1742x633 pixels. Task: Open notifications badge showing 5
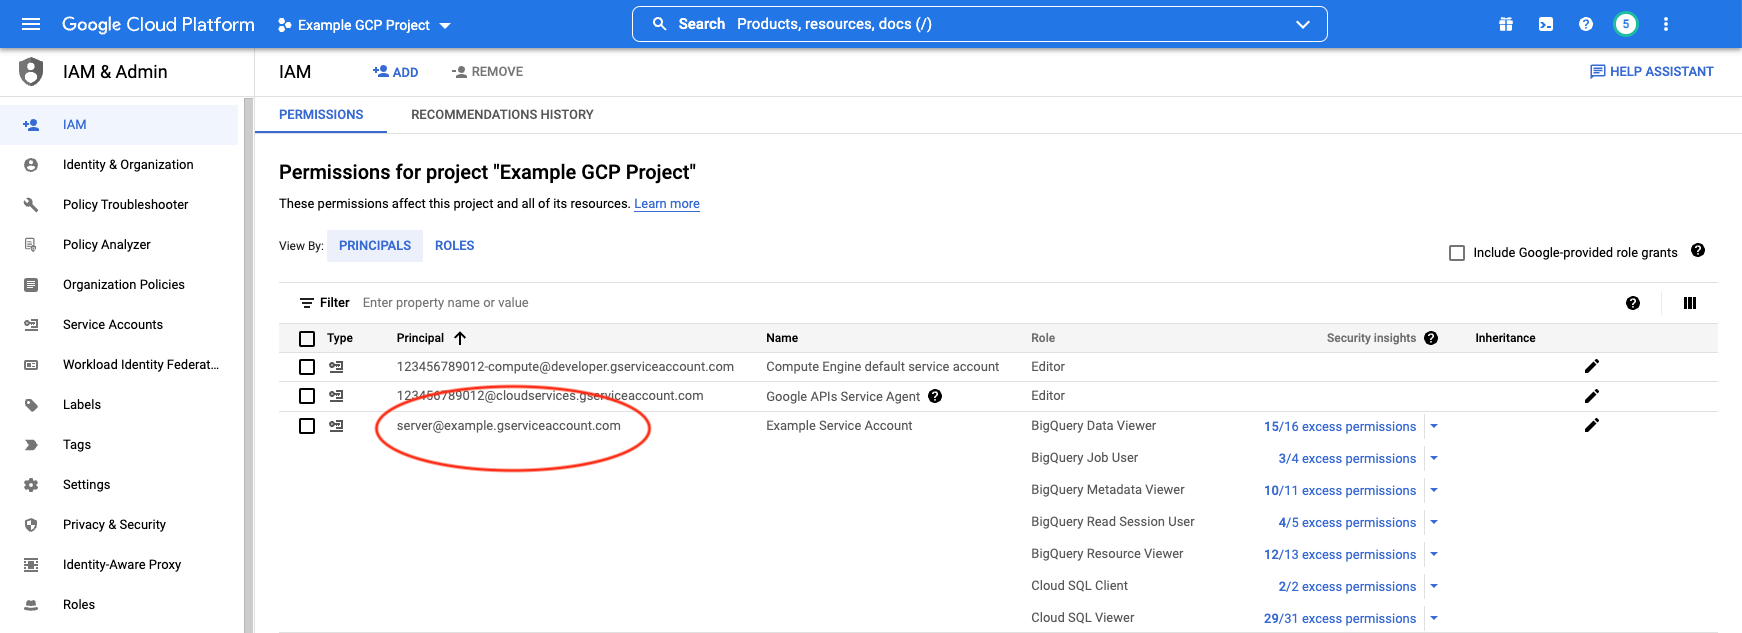(x=1626, y=24)
